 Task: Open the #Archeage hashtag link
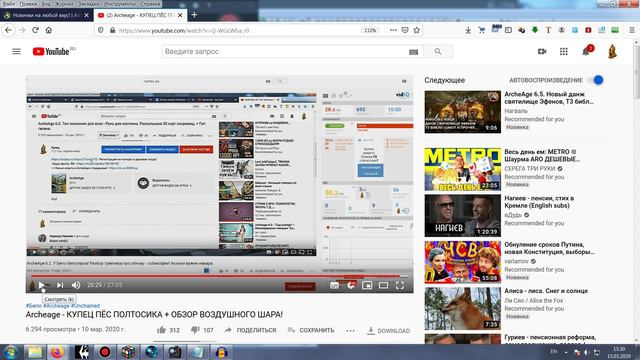[x=56, y=306]
